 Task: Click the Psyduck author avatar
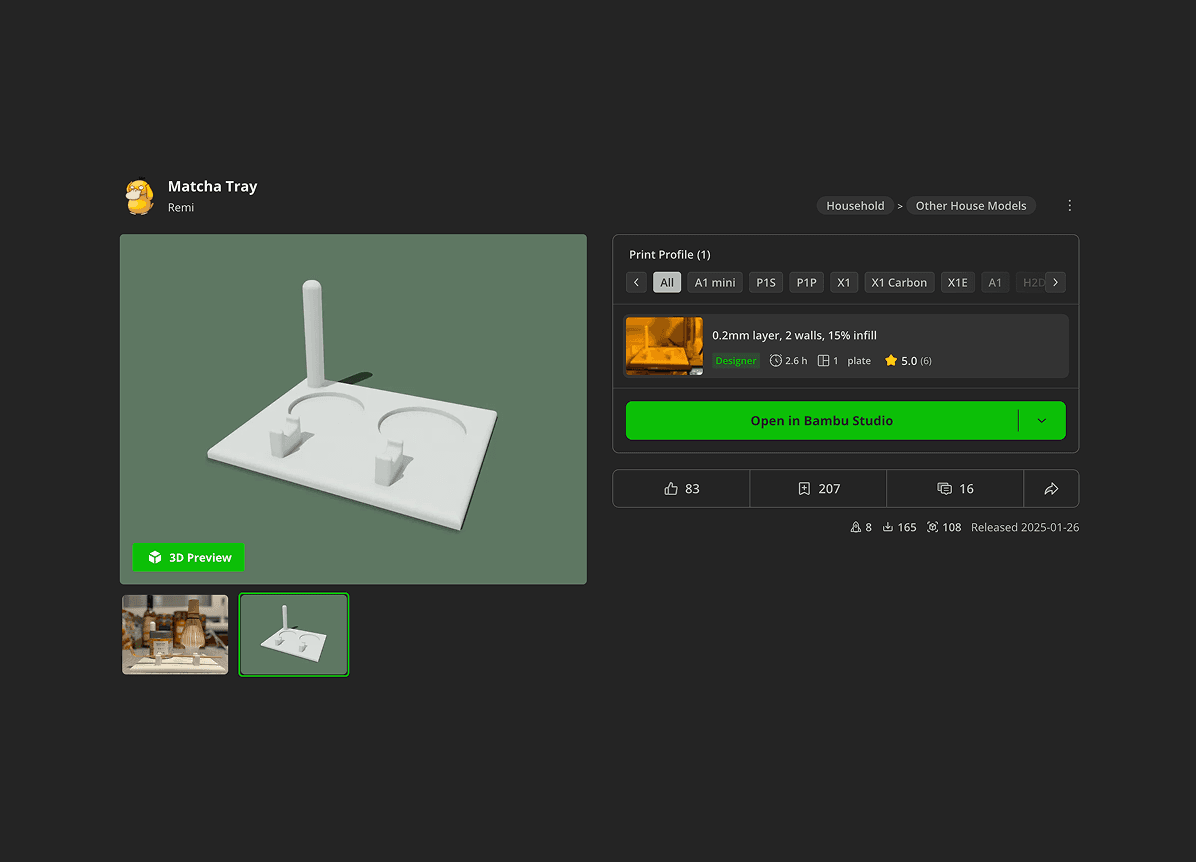(x=140, y=196)
